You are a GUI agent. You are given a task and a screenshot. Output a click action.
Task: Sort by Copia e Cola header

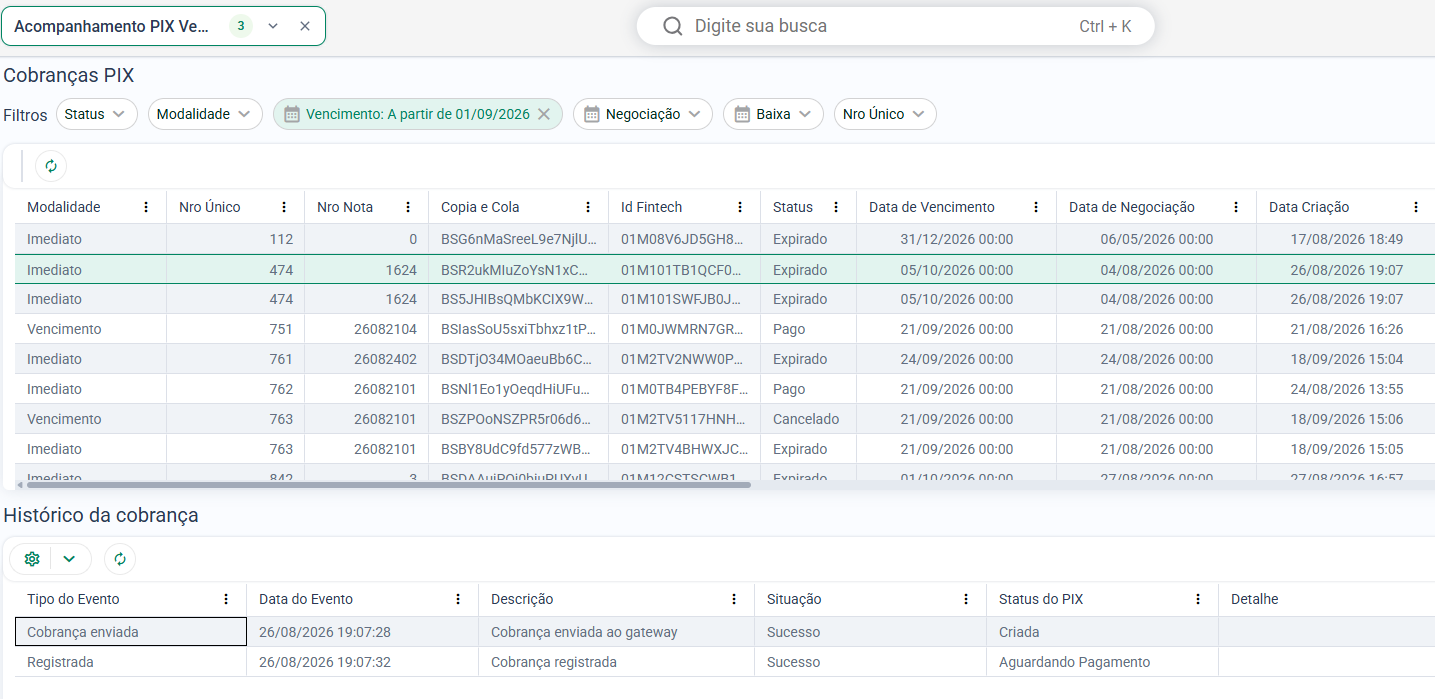point(480,207)
